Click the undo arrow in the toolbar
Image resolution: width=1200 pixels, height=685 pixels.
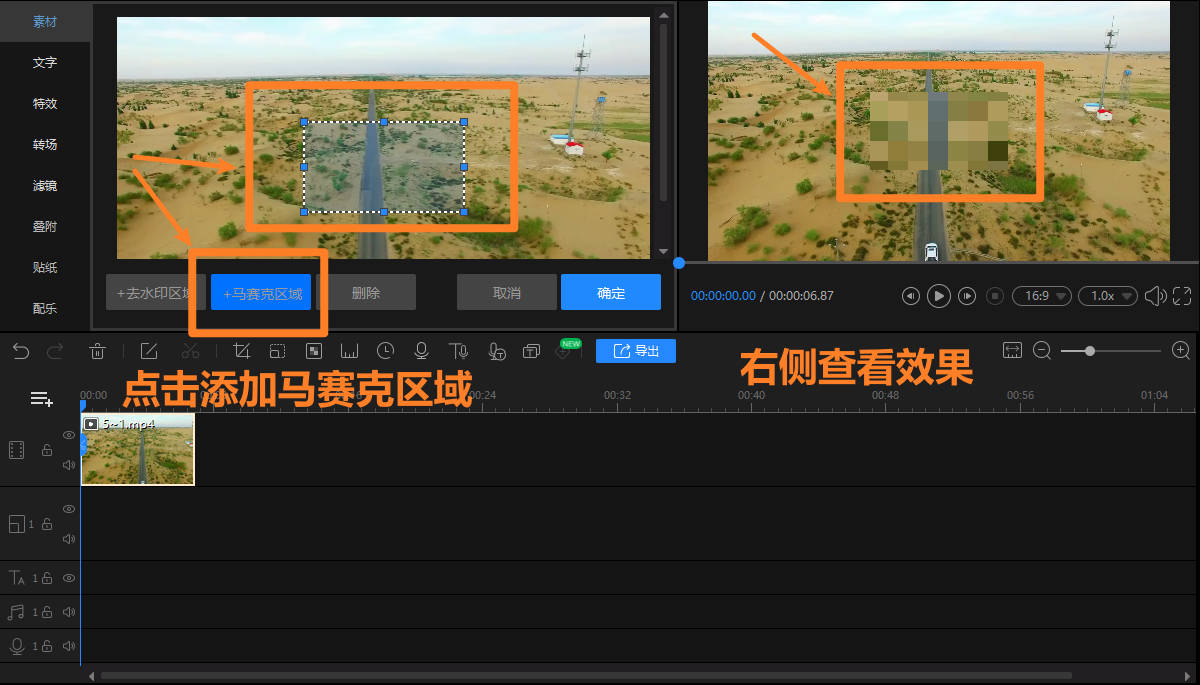[x=21, y=351]
